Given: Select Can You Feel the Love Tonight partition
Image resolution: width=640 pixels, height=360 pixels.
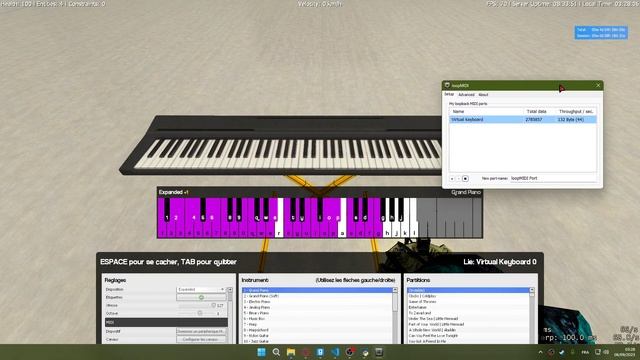Looking at the screenshot, I should pyautogui.click(x=469, y=336).
